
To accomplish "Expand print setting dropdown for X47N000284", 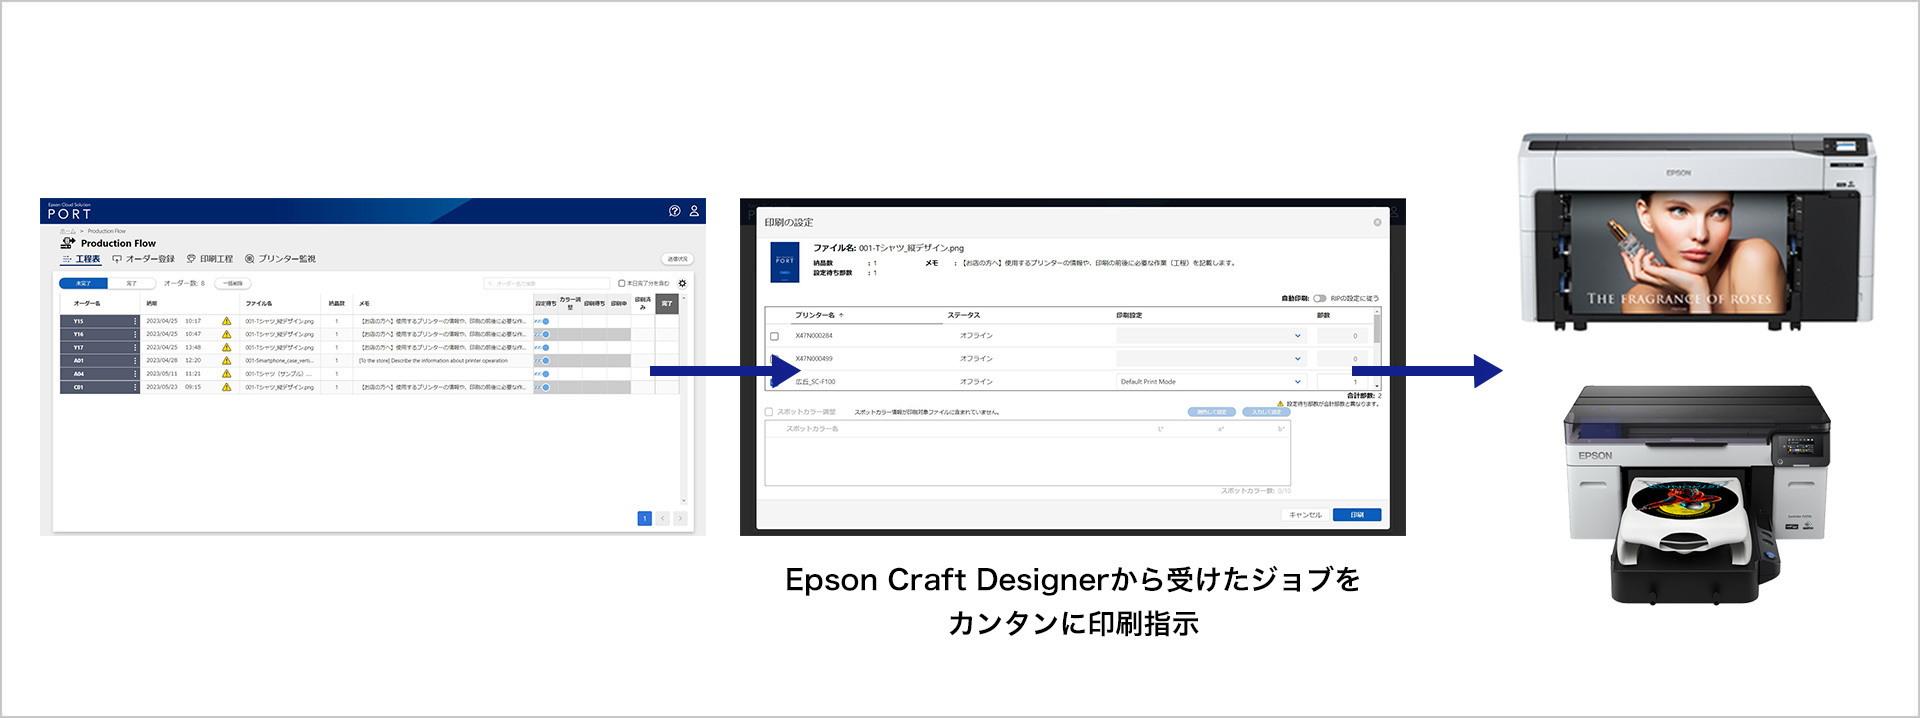I will point(1297,336).
